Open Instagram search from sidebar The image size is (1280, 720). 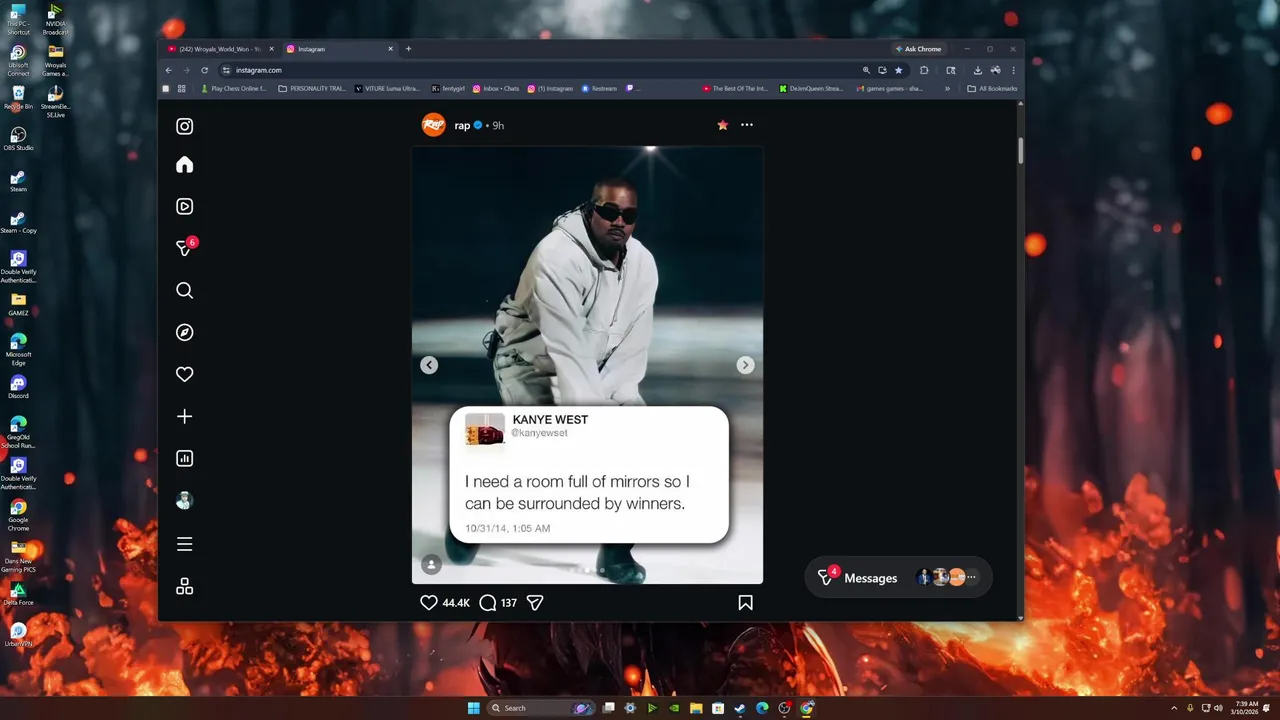(185, 291)
